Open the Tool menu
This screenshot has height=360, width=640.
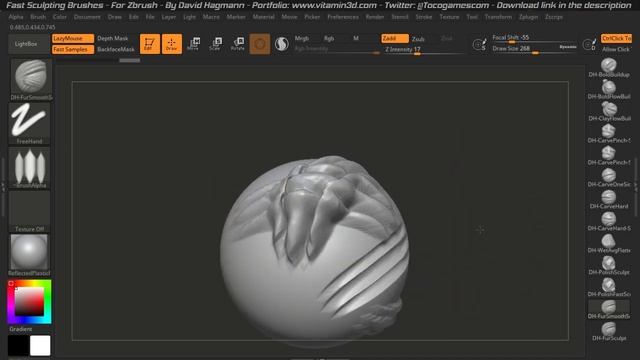point(472,17)
